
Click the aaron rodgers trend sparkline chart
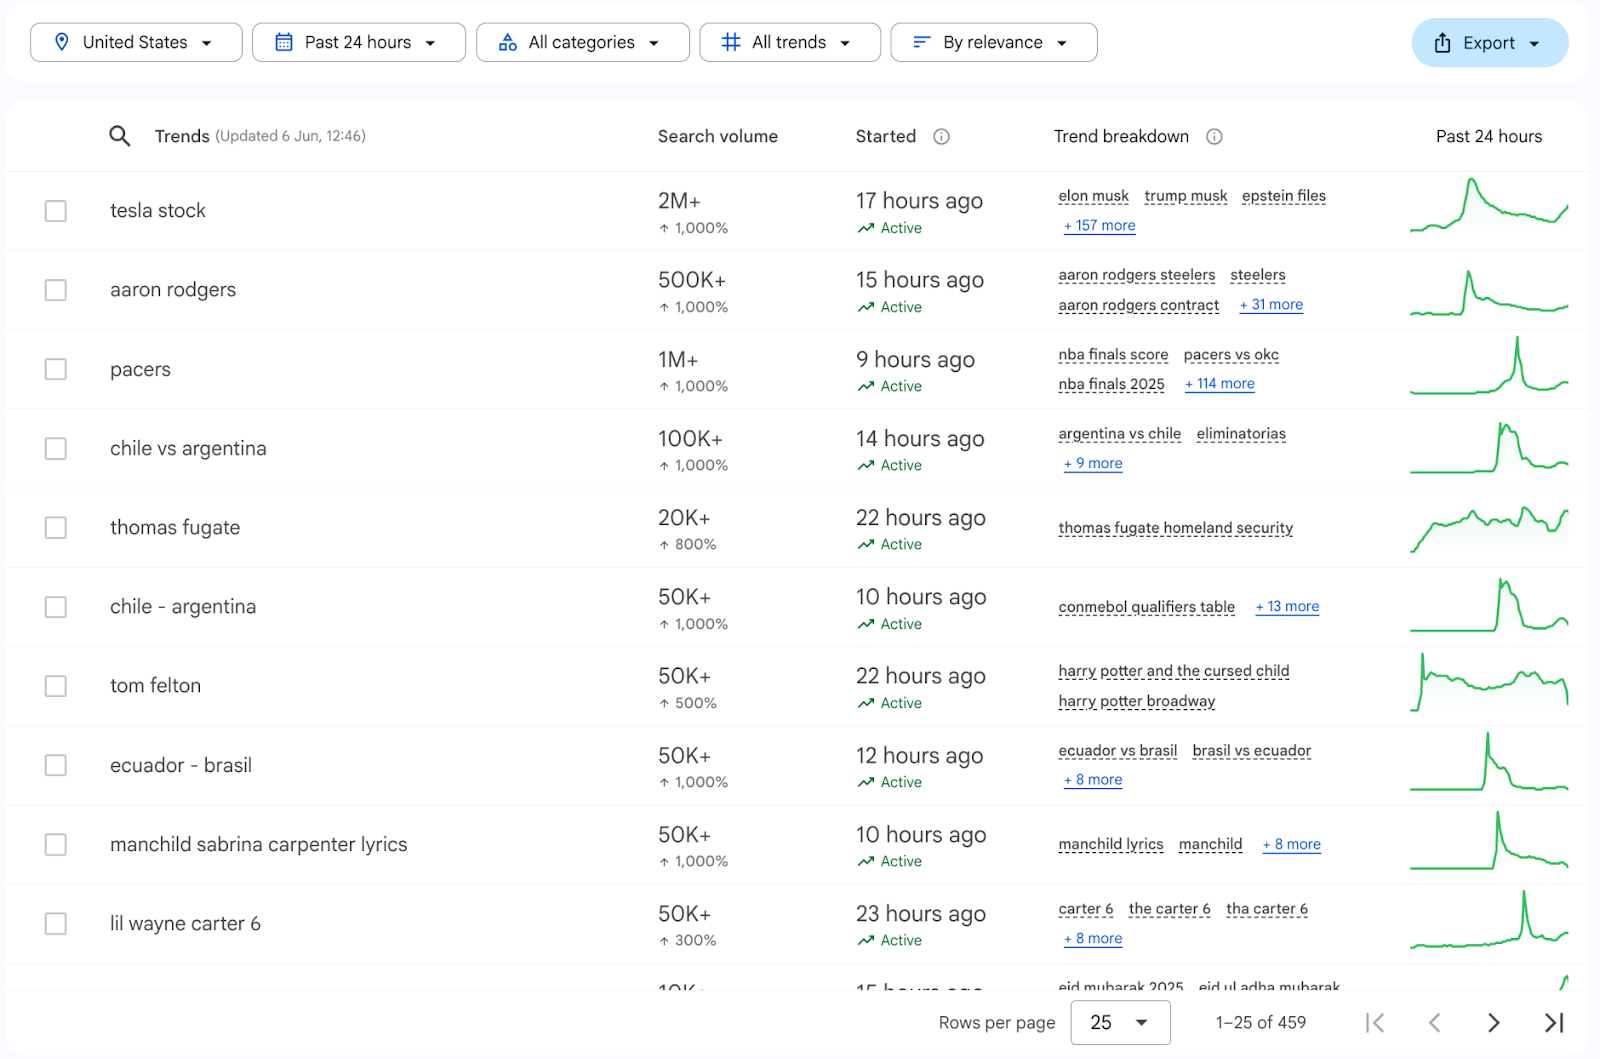(x=1488, y=291)
